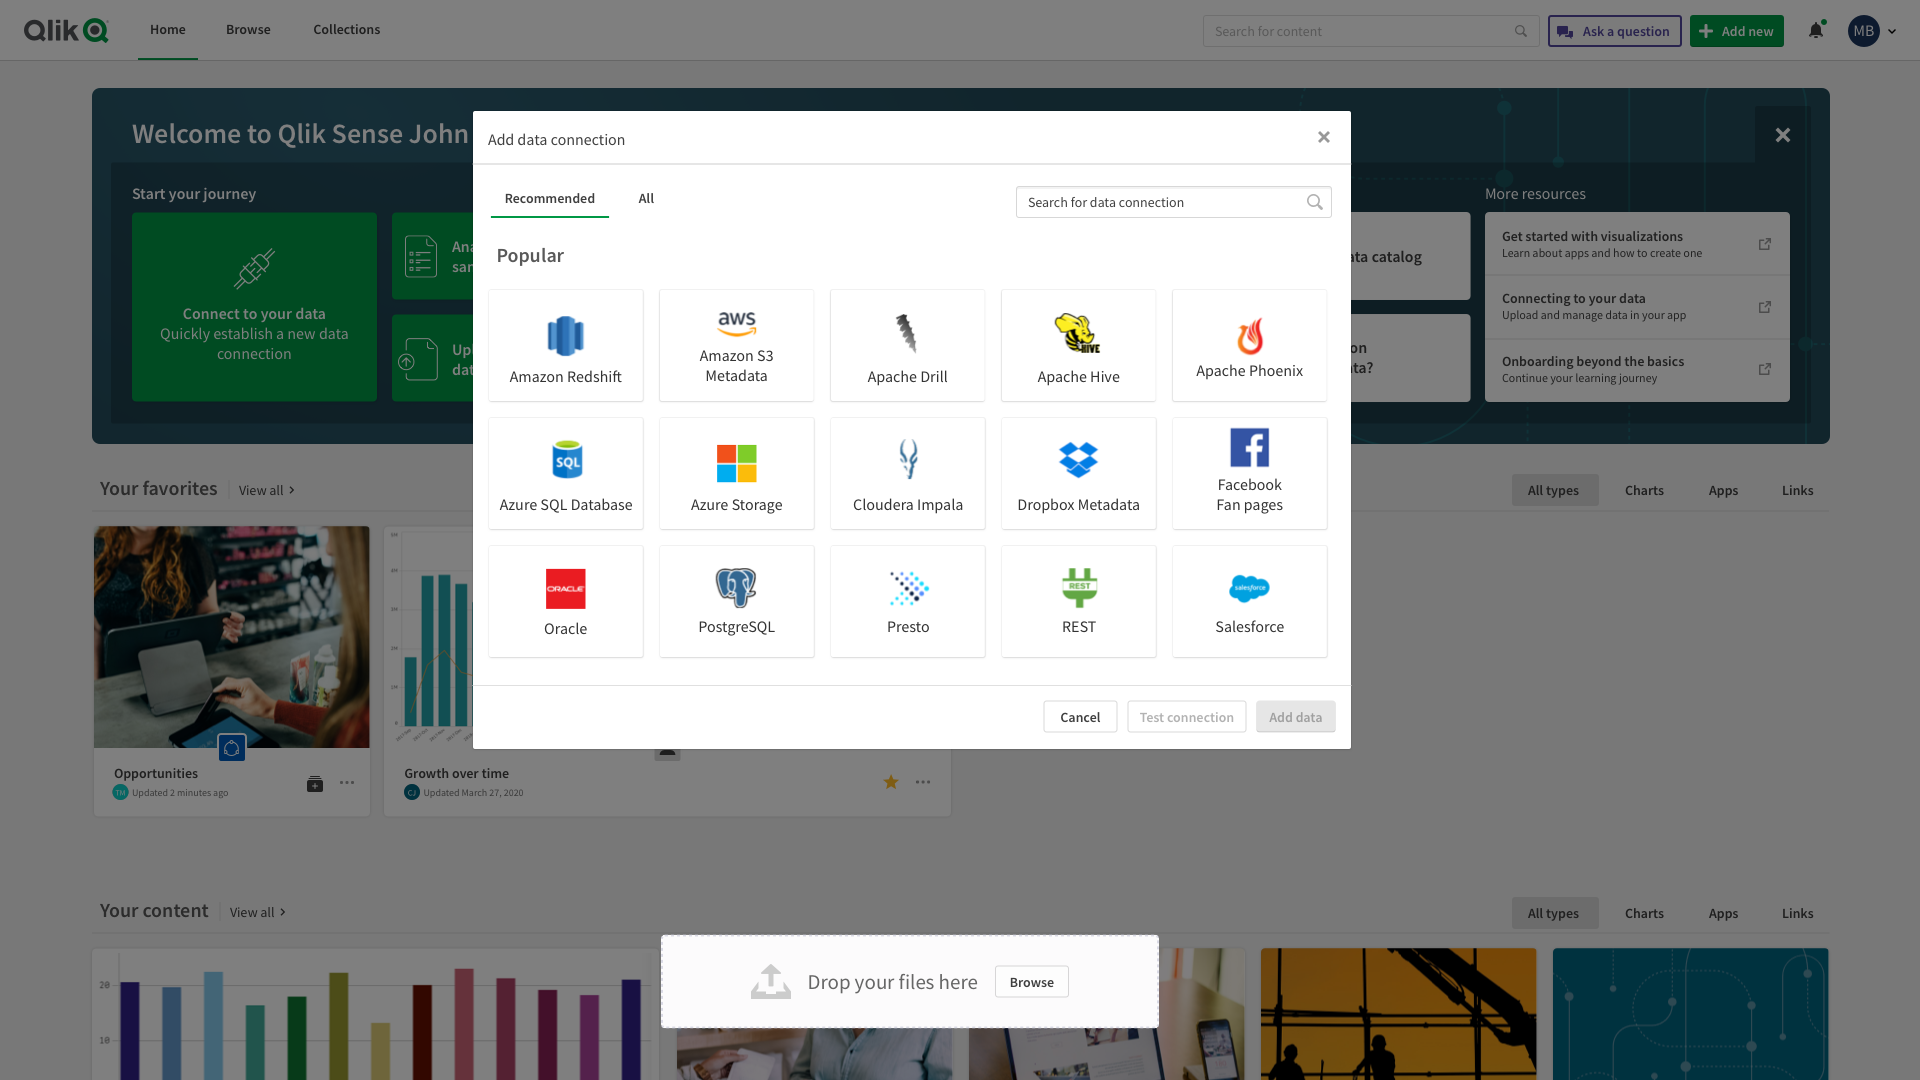Viewport: 1920px width, 1080px height.
Task: Click the Qlik logo
Action: click(66, 30)
